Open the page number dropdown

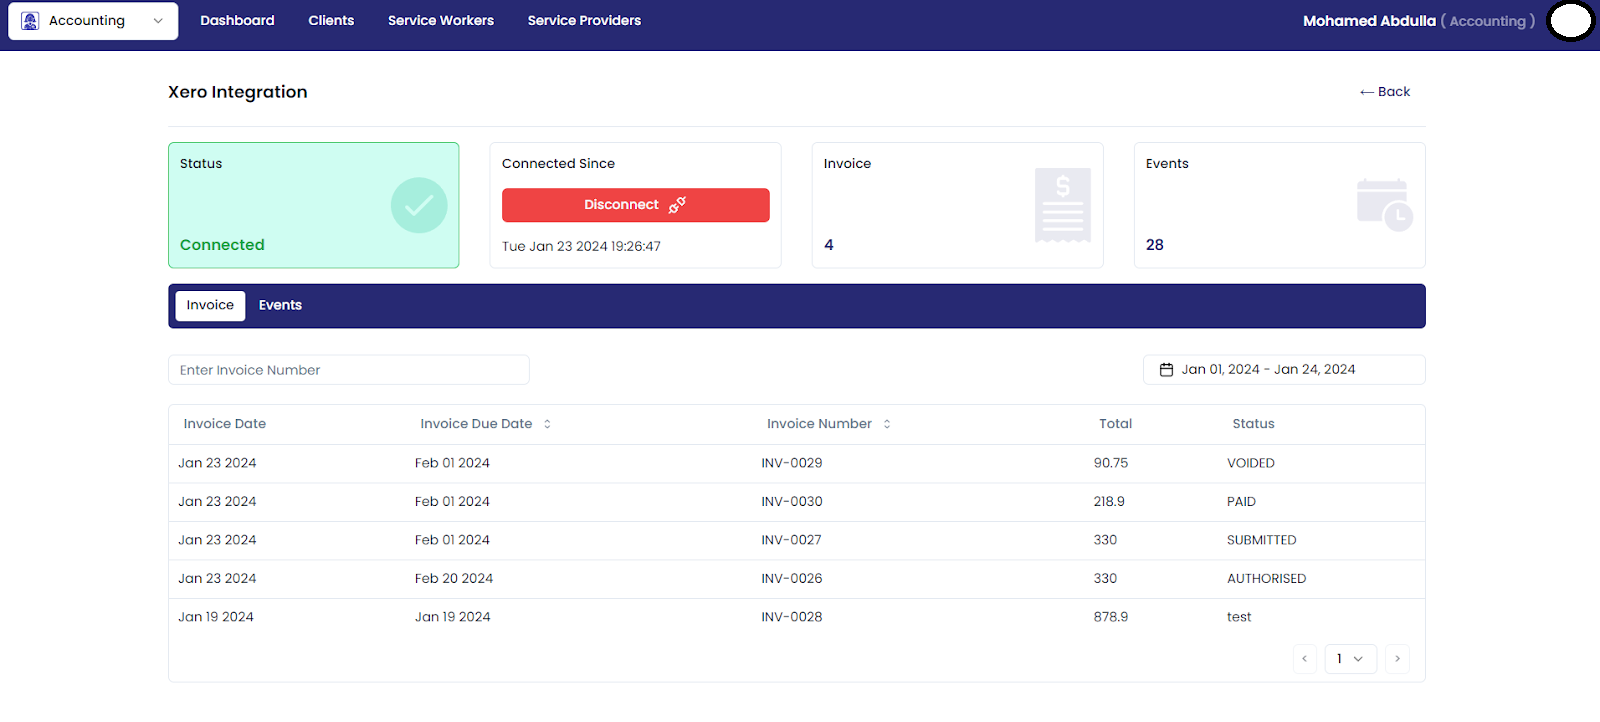pos(1350,659)
